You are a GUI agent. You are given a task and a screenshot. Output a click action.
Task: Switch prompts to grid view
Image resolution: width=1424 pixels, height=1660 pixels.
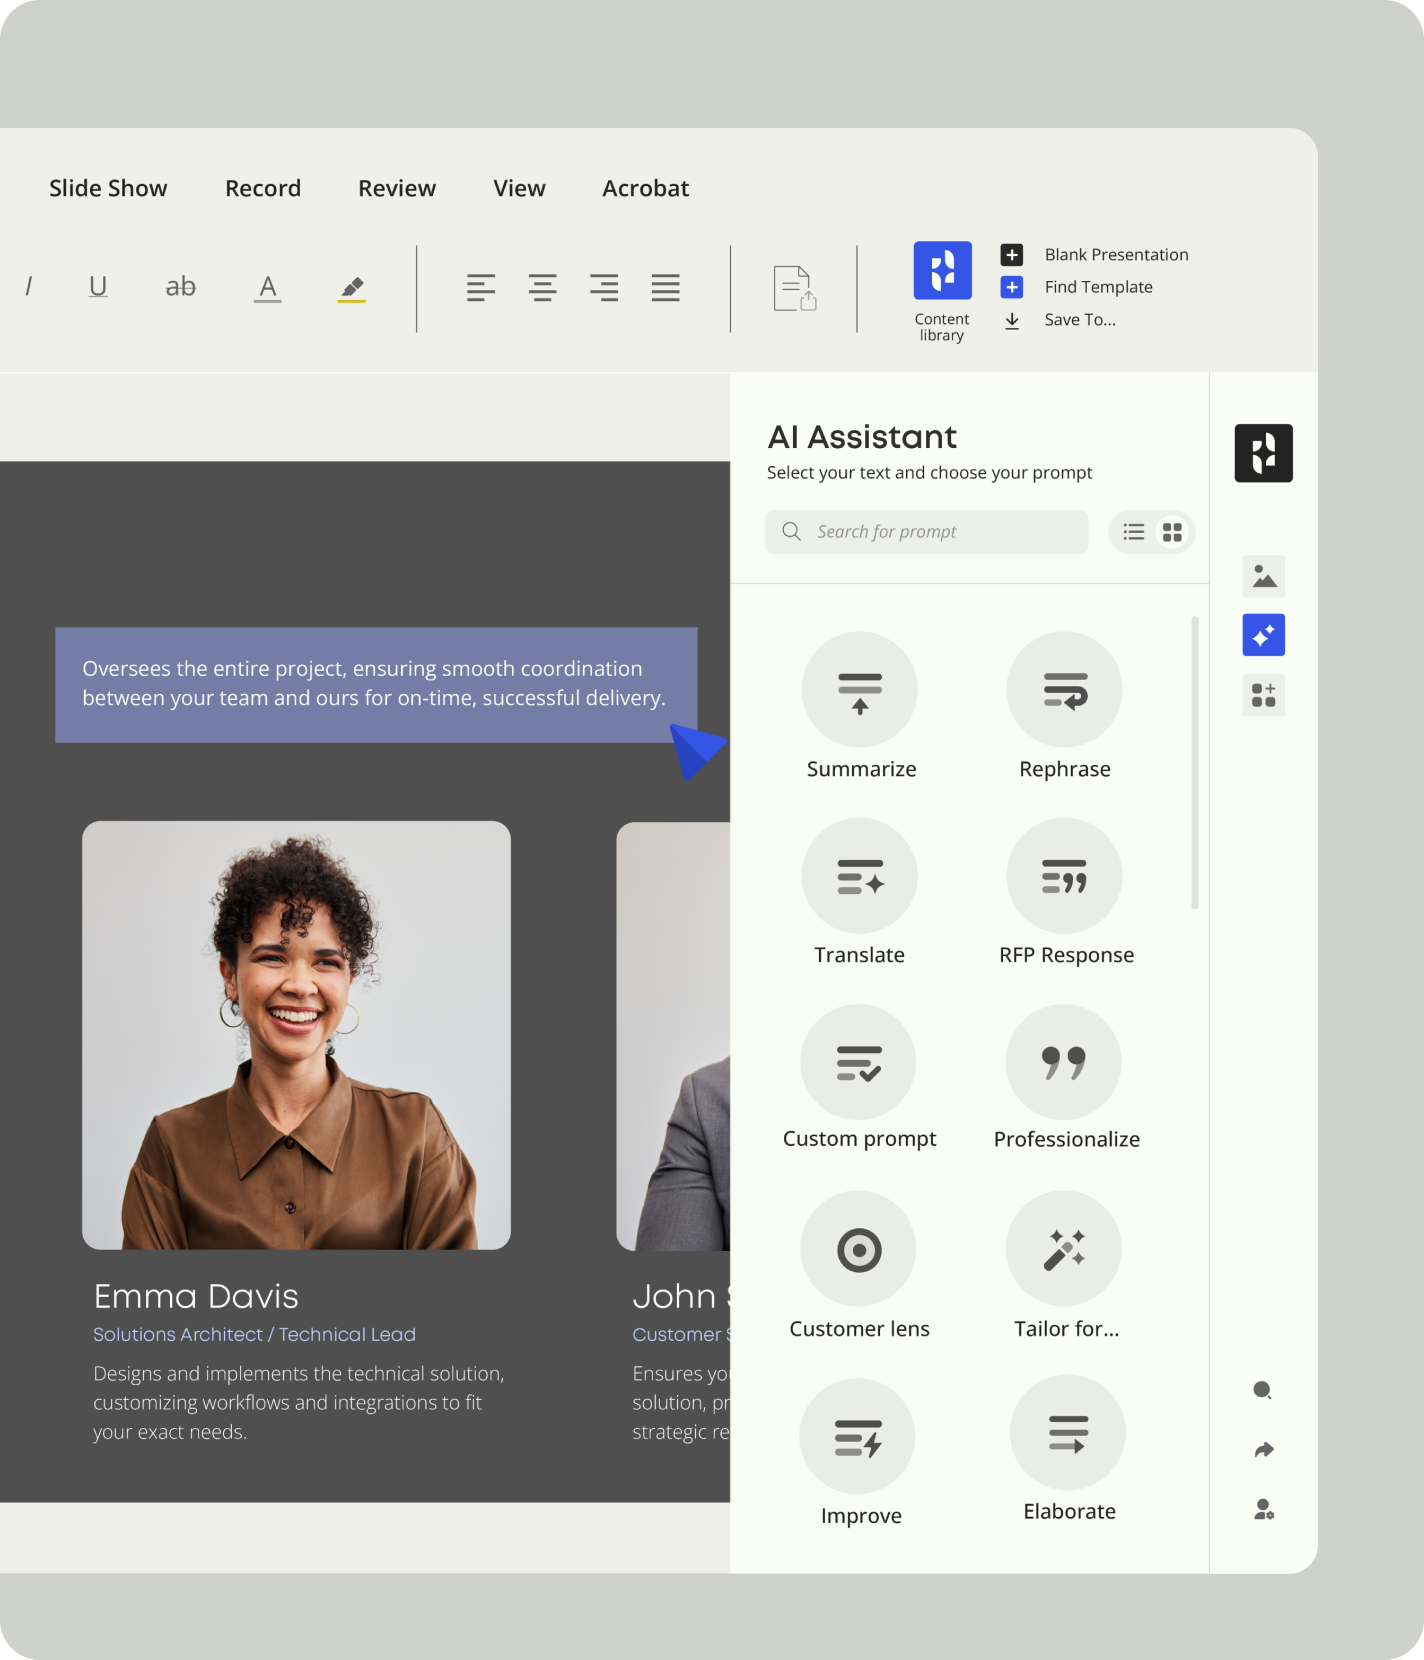(1172, 532)
